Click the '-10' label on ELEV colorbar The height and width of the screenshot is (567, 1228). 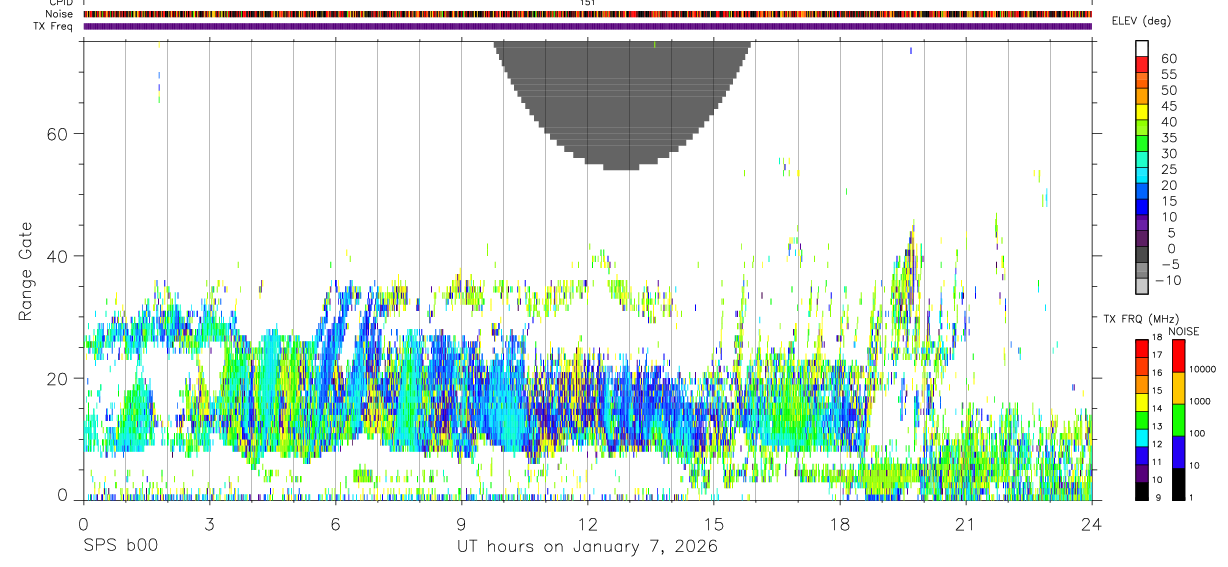coord(1168,280)
